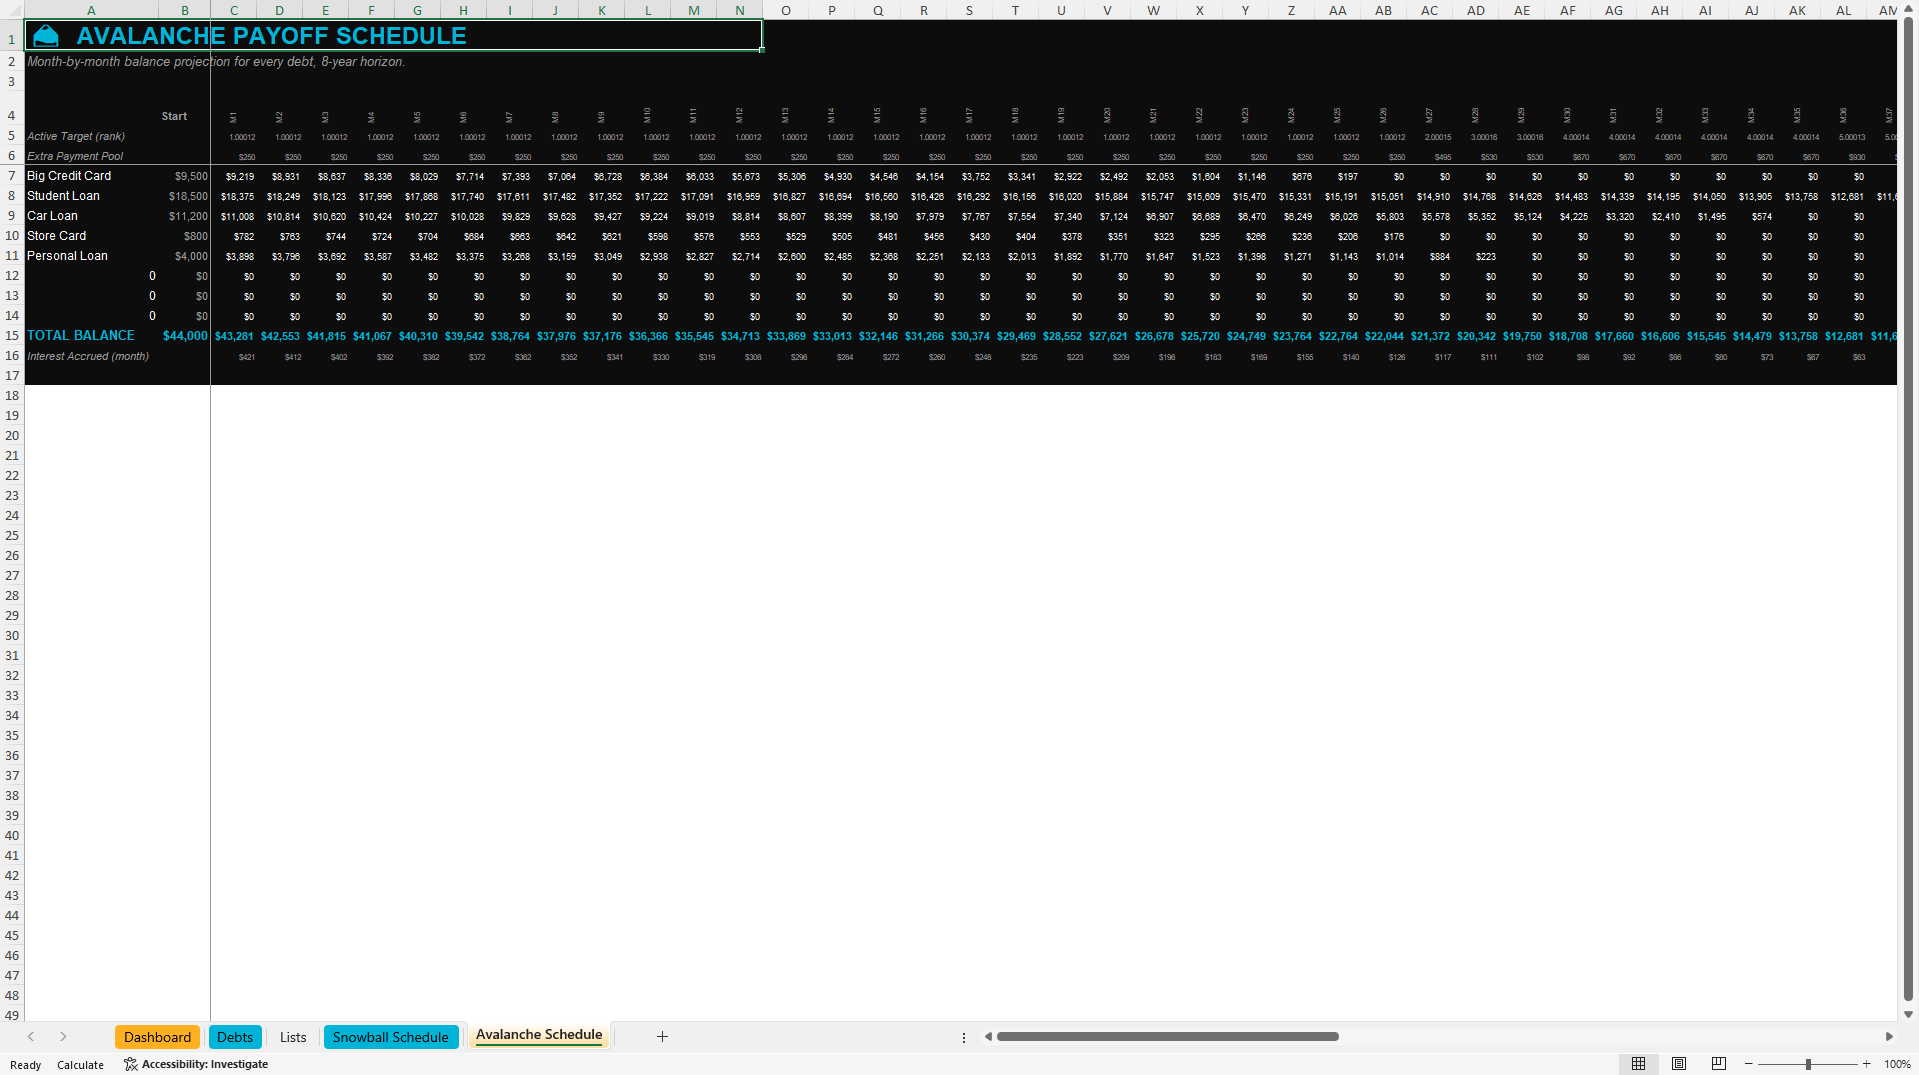Click the avalanche logo icon in title
This screenshot has height=1075, width=1919.
coord(46,36)
